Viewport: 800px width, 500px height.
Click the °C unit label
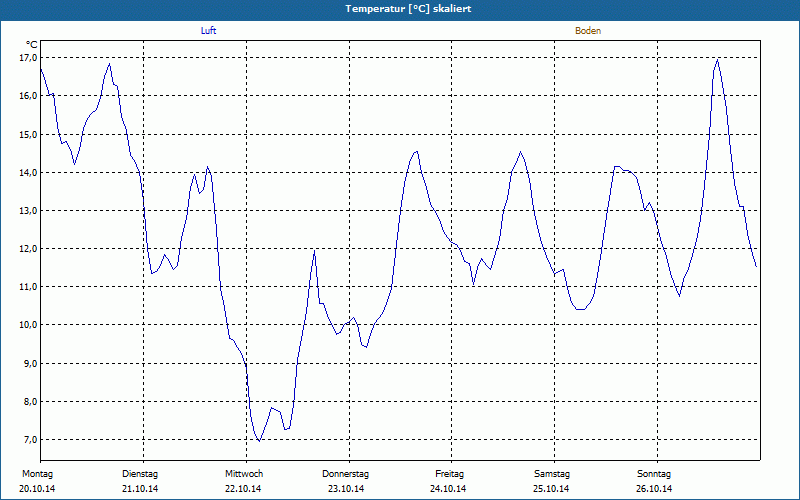[x=32, y=45]
